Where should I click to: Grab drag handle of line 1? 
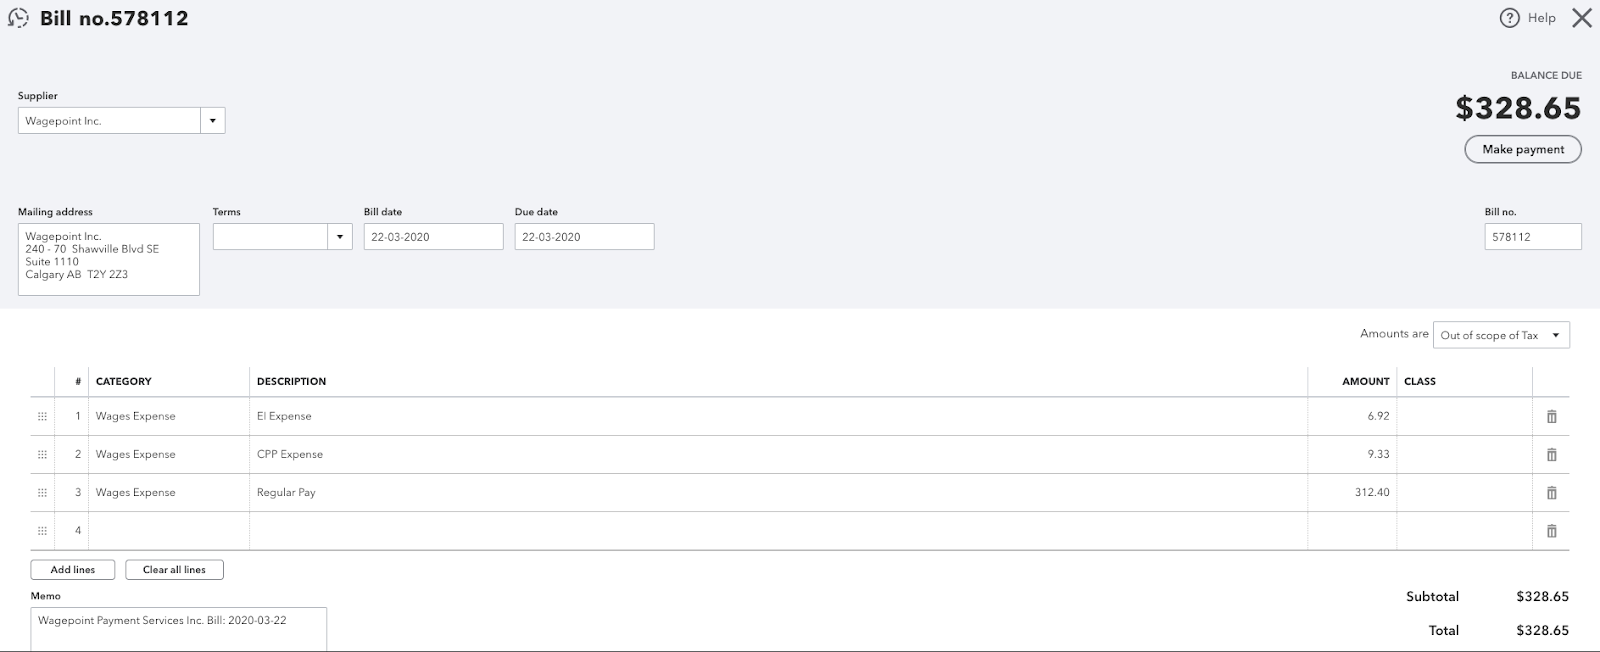tap(42, 417)
